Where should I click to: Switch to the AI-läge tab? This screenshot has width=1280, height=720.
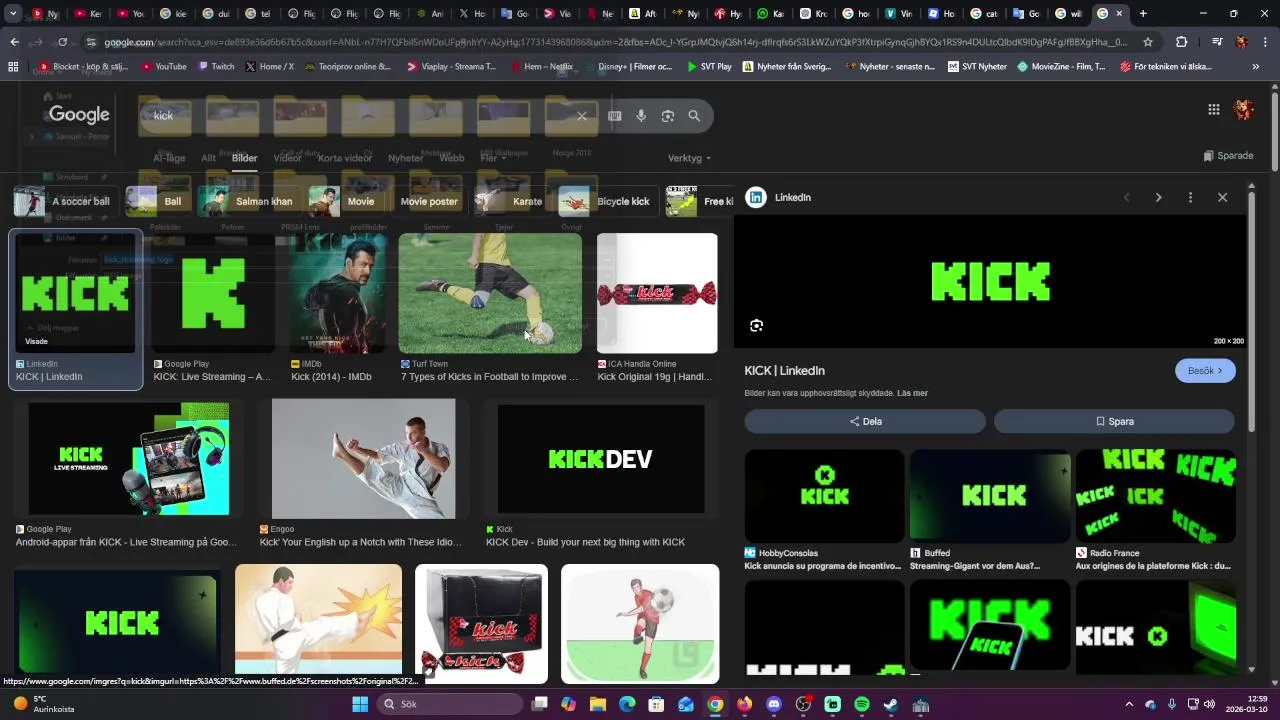tap(169, 158)
